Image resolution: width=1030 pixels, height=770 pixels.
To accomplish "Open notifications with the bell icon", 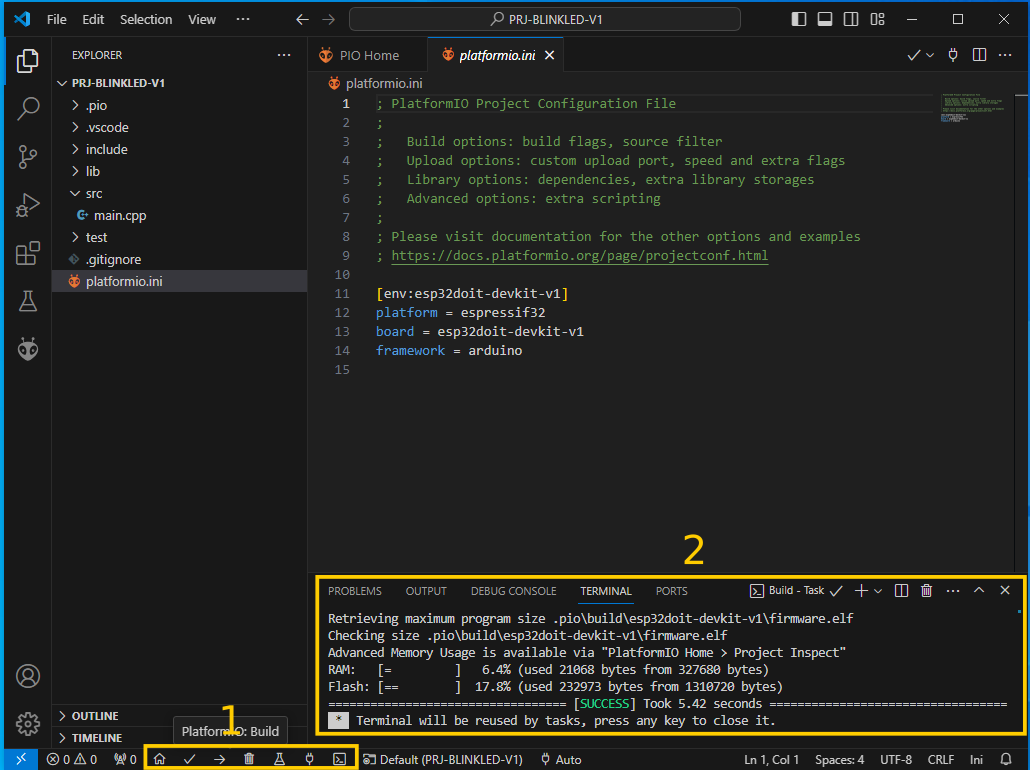I will click(1005, 759).
